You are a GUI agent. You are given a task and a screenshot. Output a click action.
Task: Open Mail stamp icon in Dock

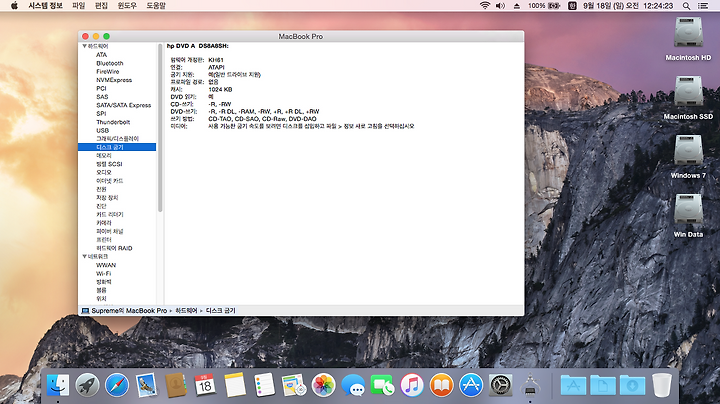[x=146, y=385]
